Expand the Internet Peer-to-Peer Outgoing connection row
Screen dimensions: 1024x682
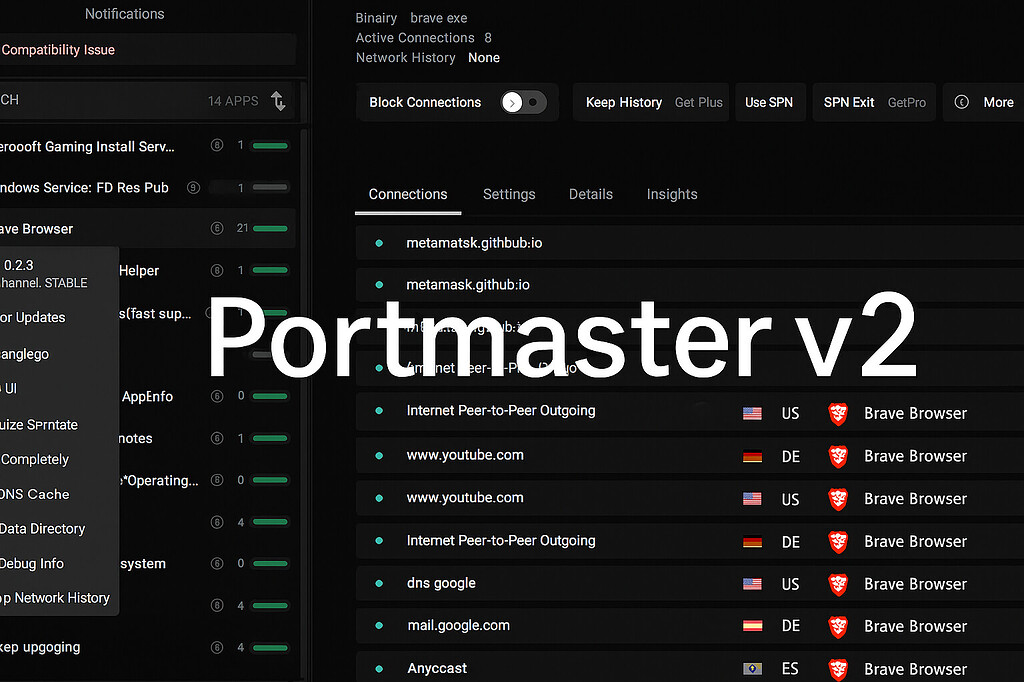[x=500, y=410]
